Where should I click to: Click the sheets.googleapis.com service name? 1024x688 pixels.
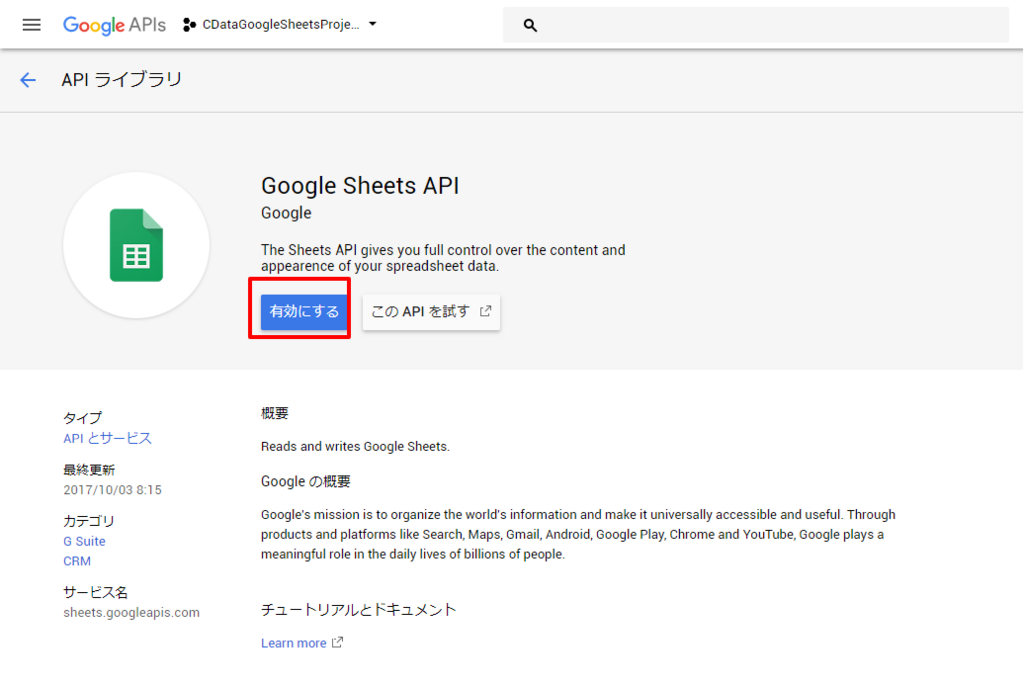coord(131,612)
